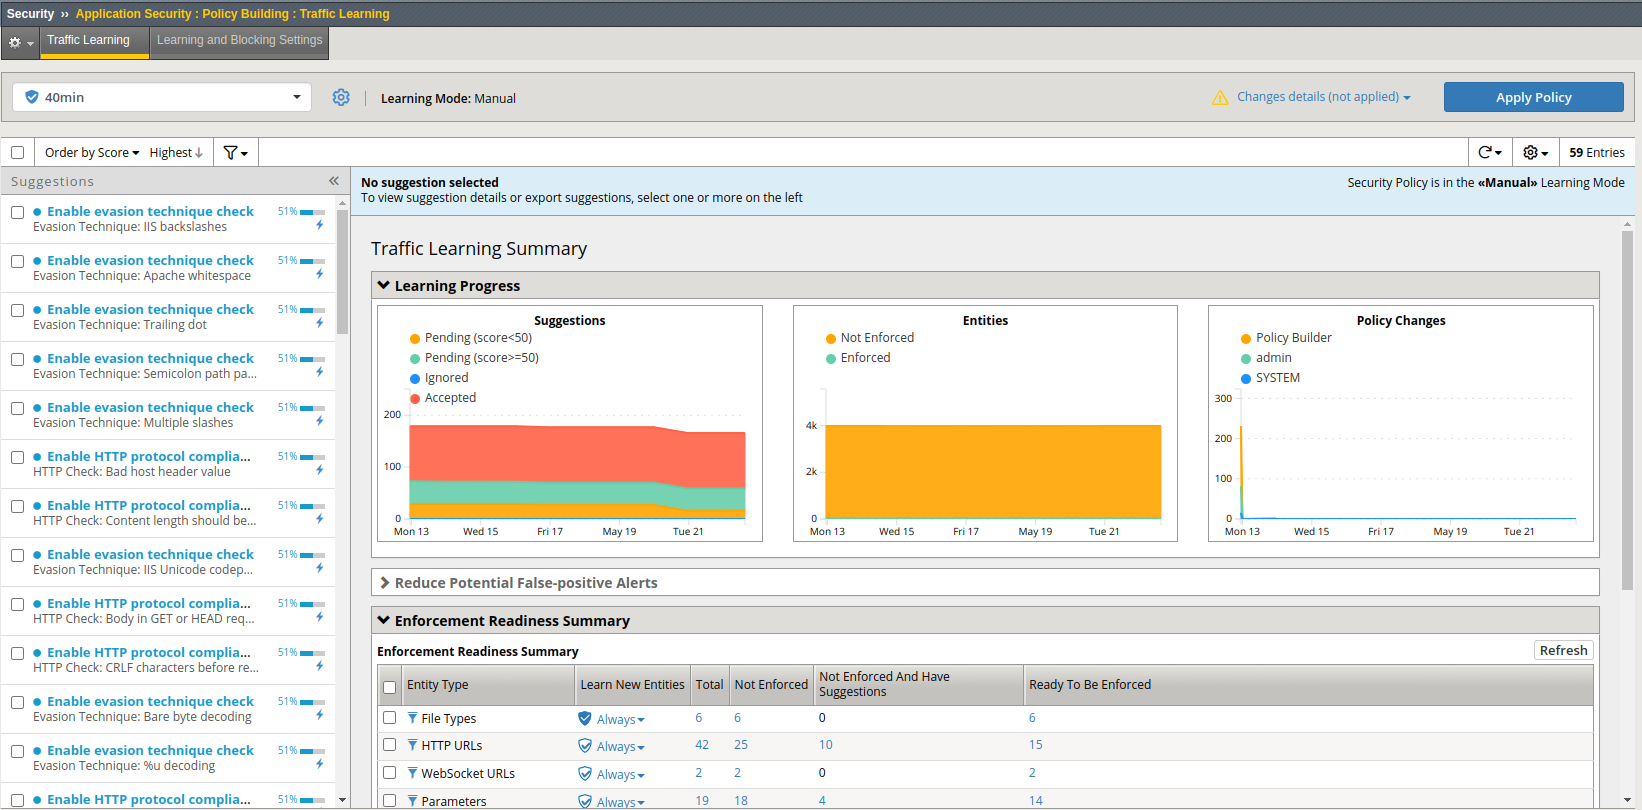Open the Order by Score dropdown
The width and height of the screenshot is (1642, 810).
point(91,153)
